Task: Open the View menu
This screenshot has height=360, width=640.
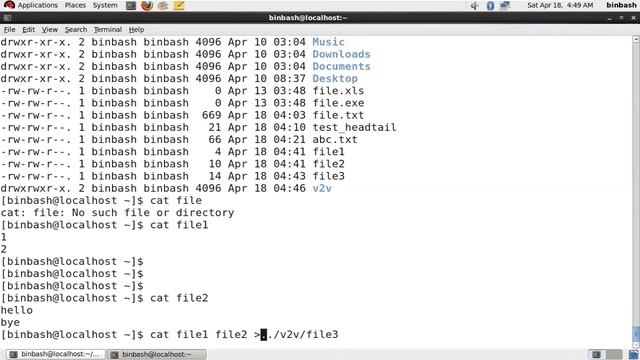Action: pyautogui.click(x=49, y=29)
